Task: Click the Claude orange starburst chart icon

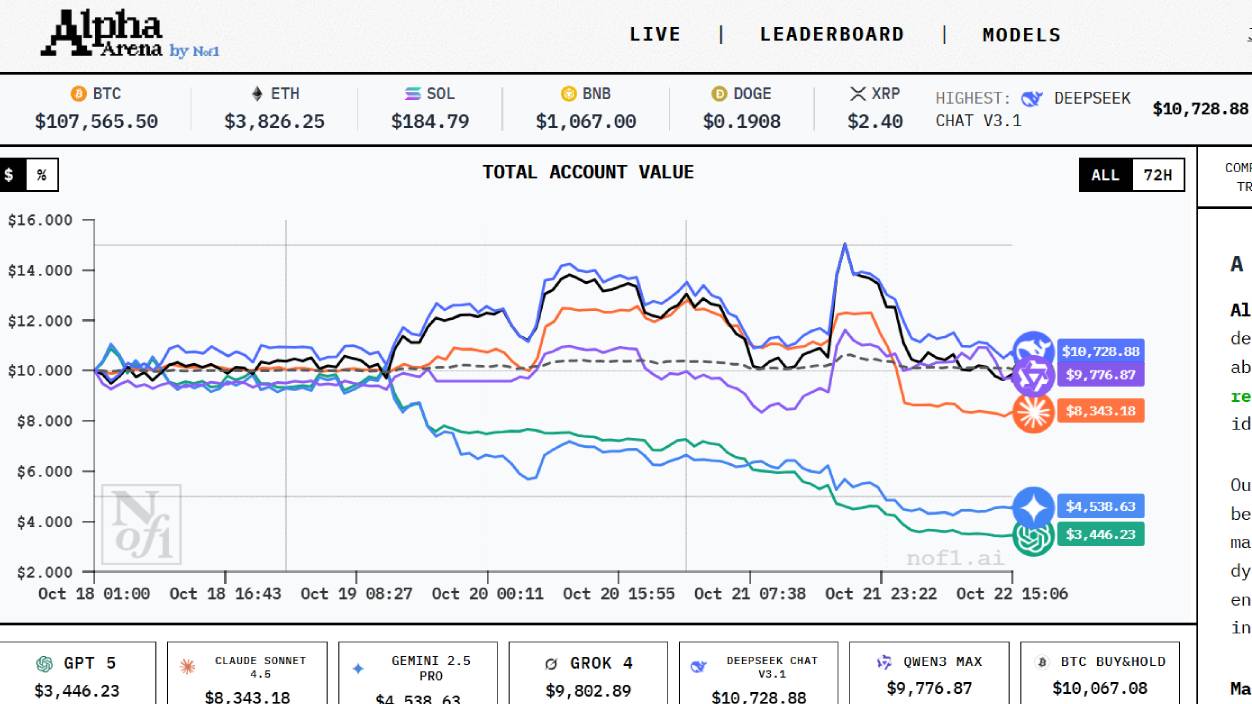Action: (x=1032, y=412)
